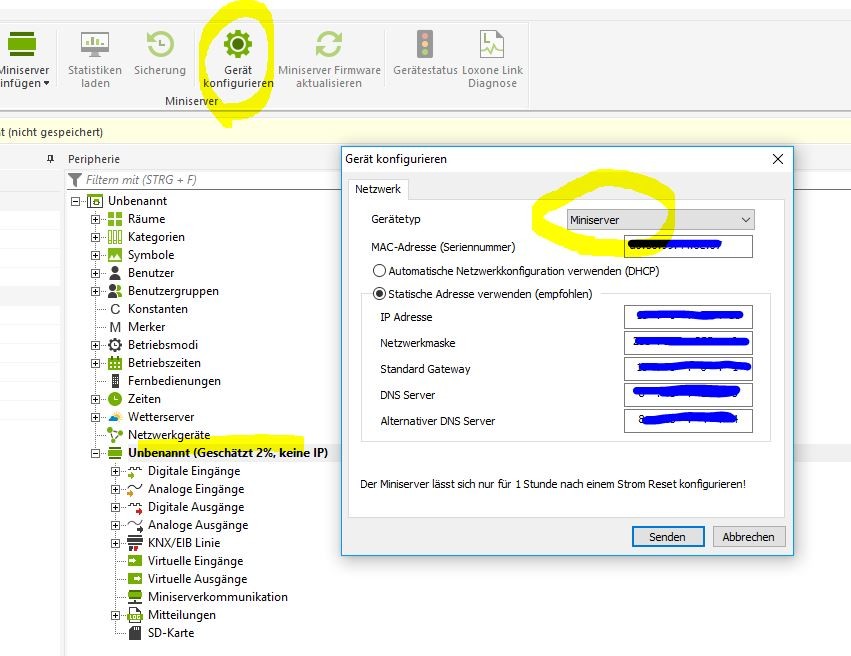
Task: Open the Gerätestatus traffic light icon
Action: 425,44
